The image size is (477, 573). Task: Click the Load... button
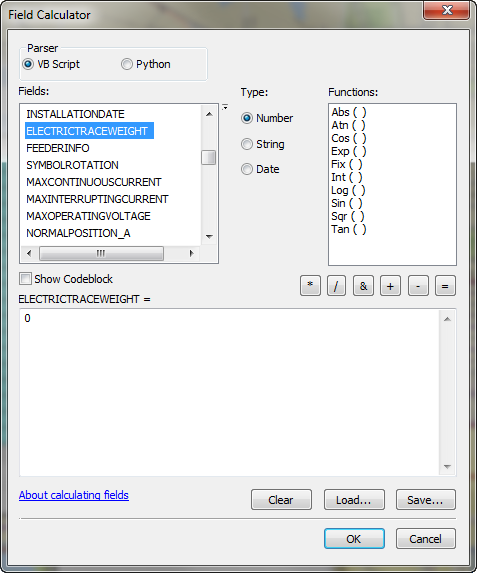[x=354, y=500]
